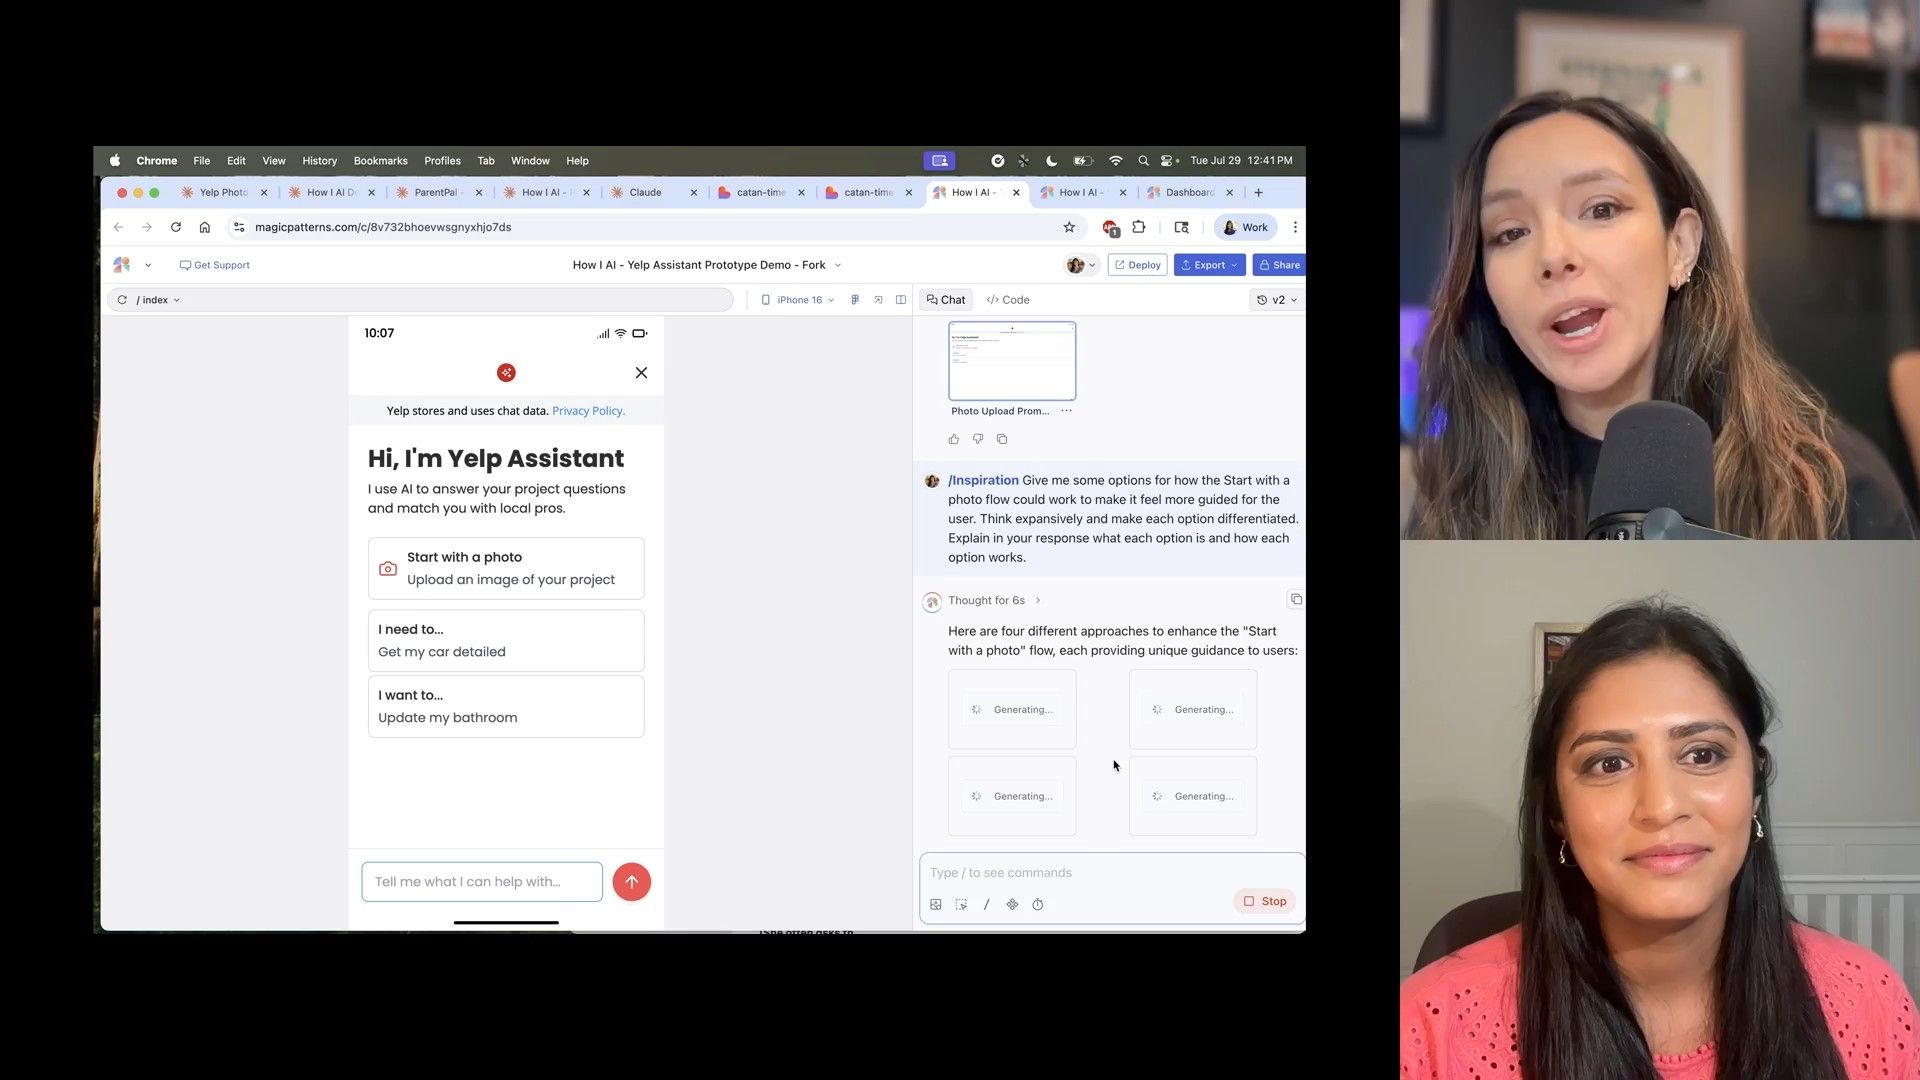
Task: Copy the Photo Upload Prompt response
Action: [x=1002, y=439]
